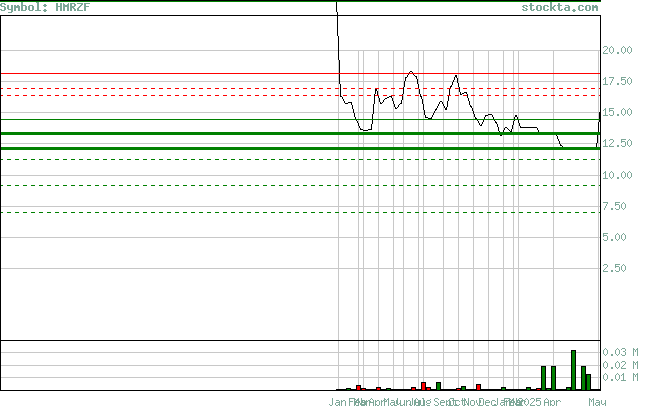Select the 20.00 price axis label
The height and width of the screenshot is (406, 655).
tap(617, 50)
